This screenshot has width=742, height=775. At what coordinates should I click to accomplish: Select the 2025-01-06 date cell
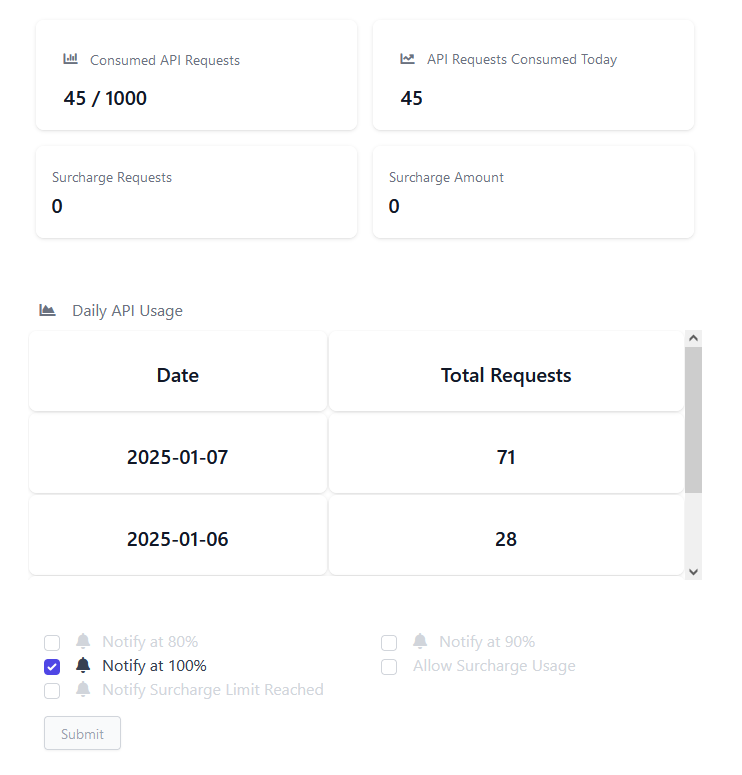(178, 535)
